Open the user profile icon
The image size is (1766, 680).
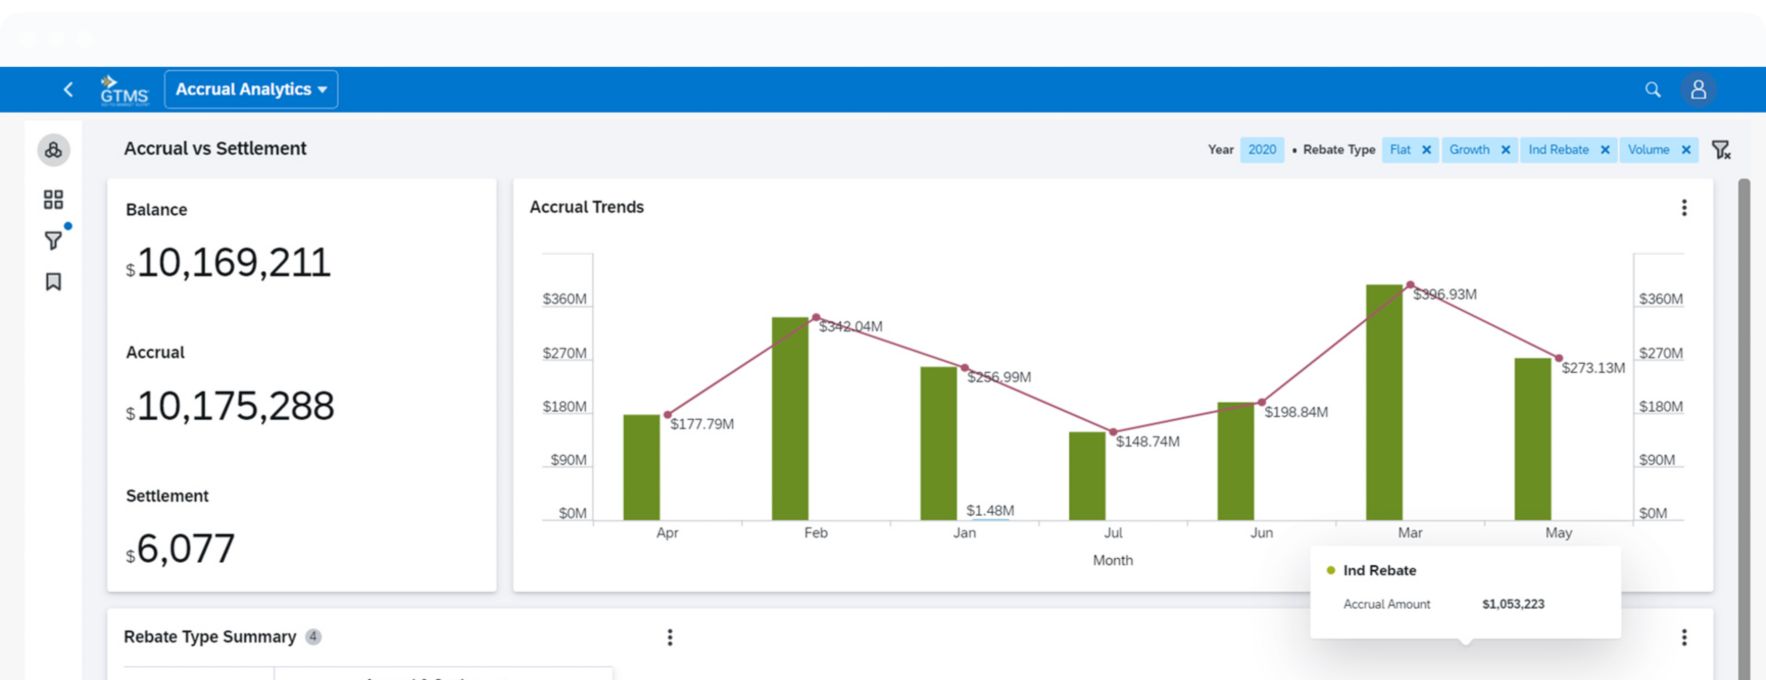pos(1698,90)
